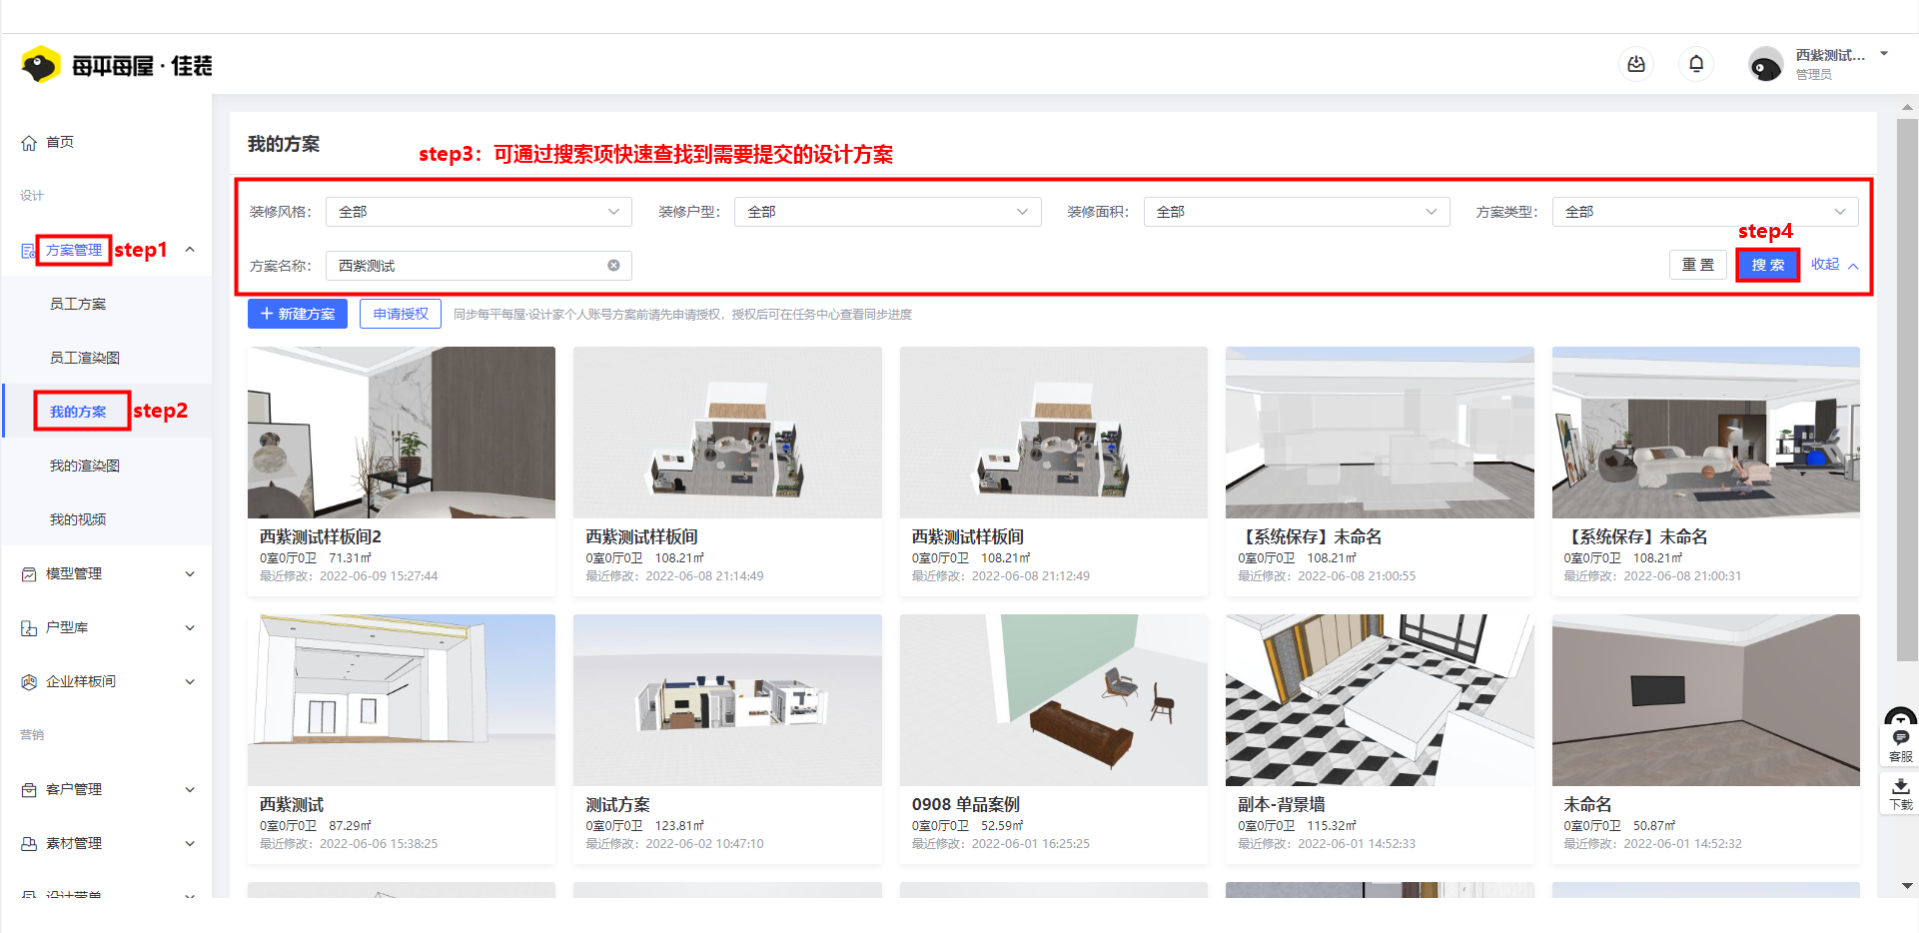Click the area text 123.81㎡

point(679,826)
